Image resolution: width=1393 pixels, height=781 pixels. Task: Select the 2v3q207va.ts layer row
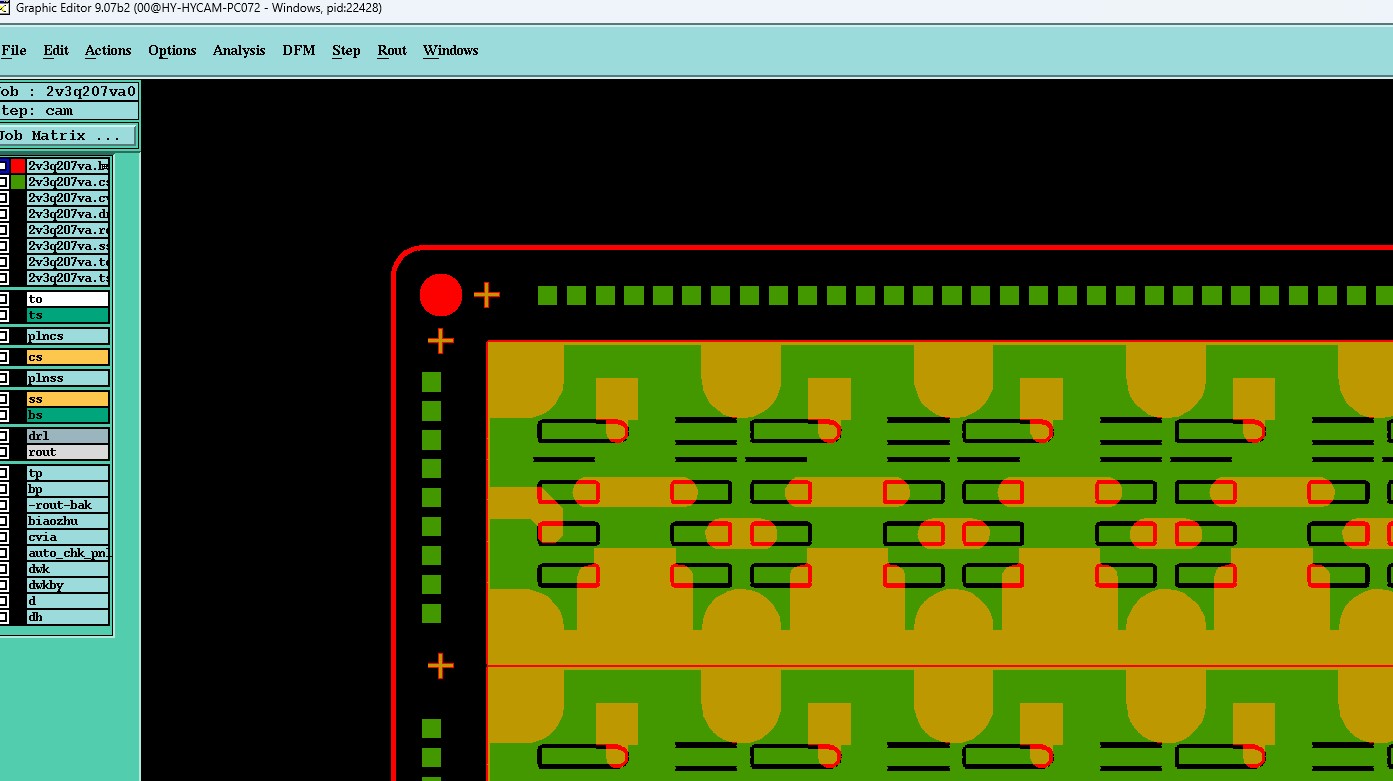pos(68,278)
